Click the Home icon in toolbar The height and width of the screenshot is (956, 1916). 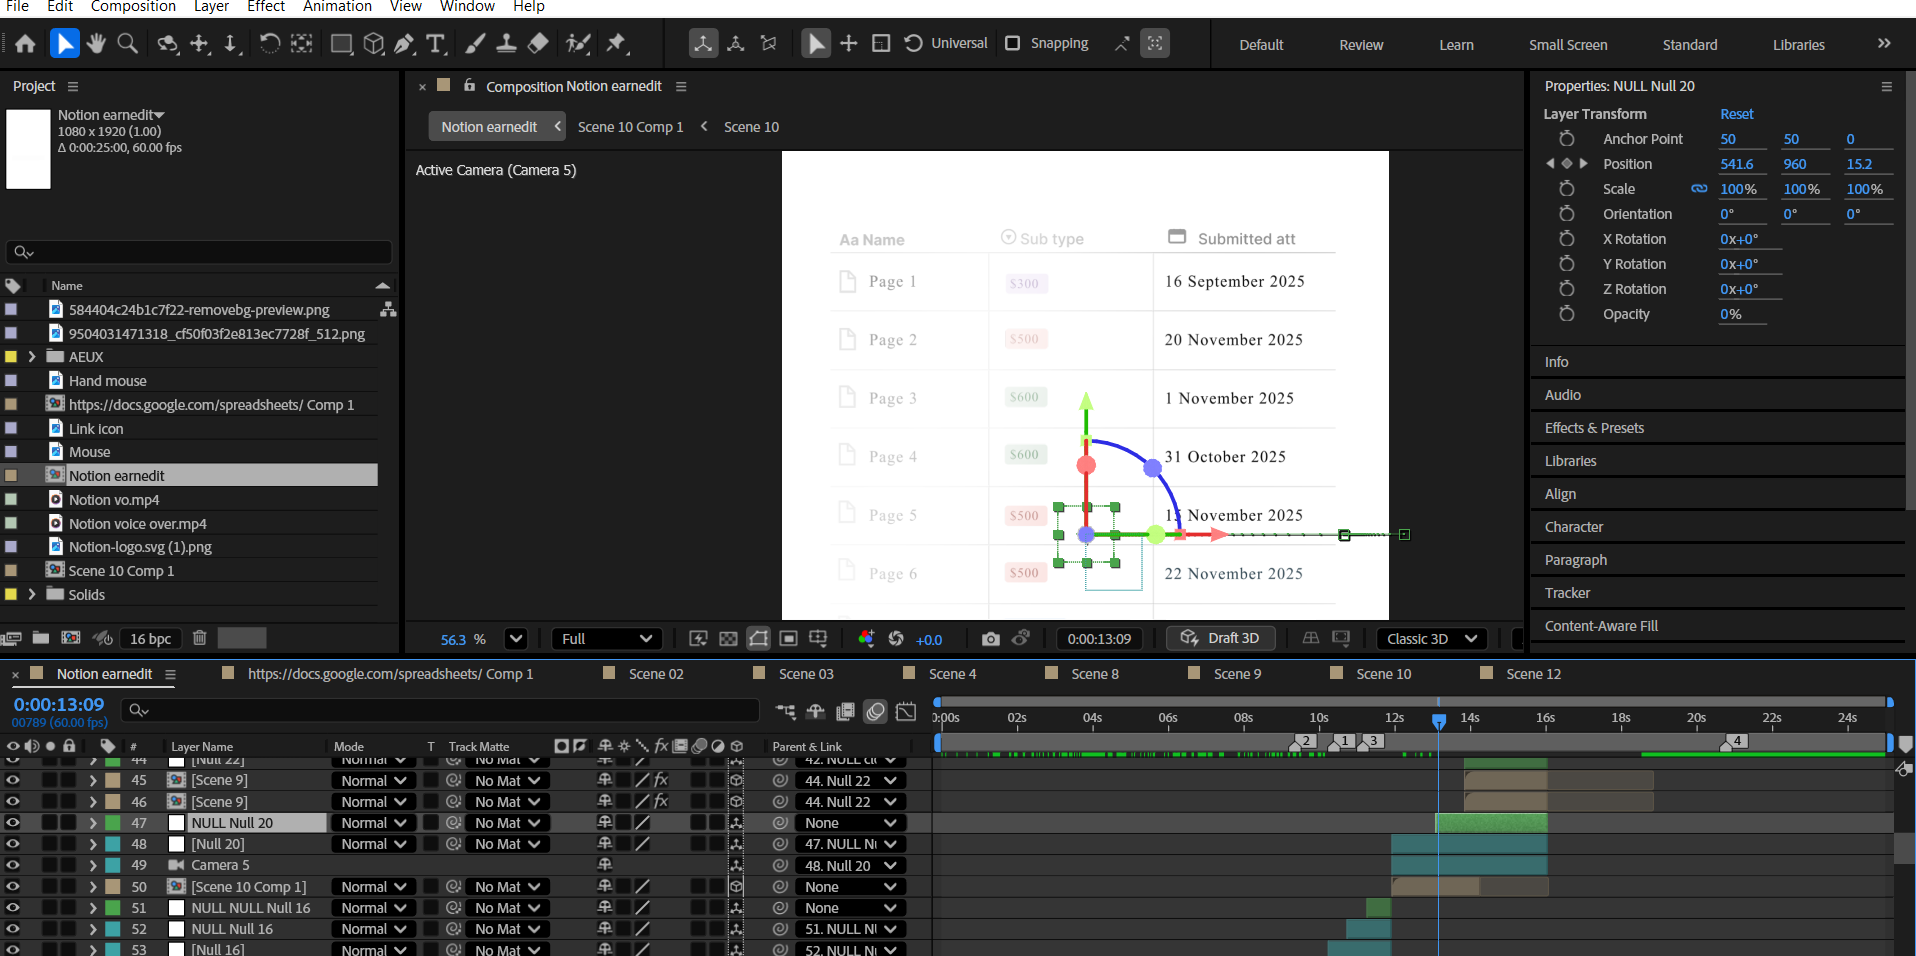(x=26, y=44)
